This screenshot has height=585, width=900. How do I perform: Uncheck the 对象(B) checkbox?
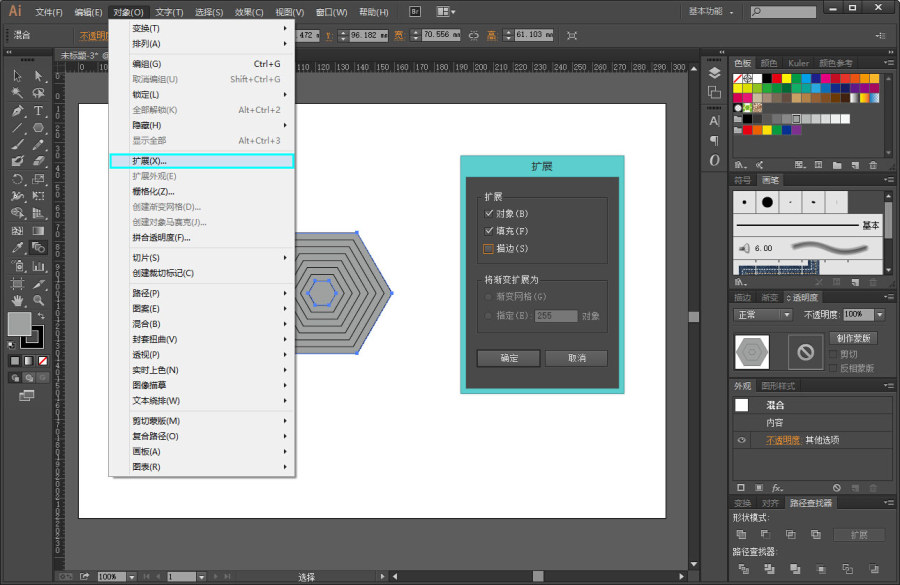pyautogui.click(x=488, y=214)
